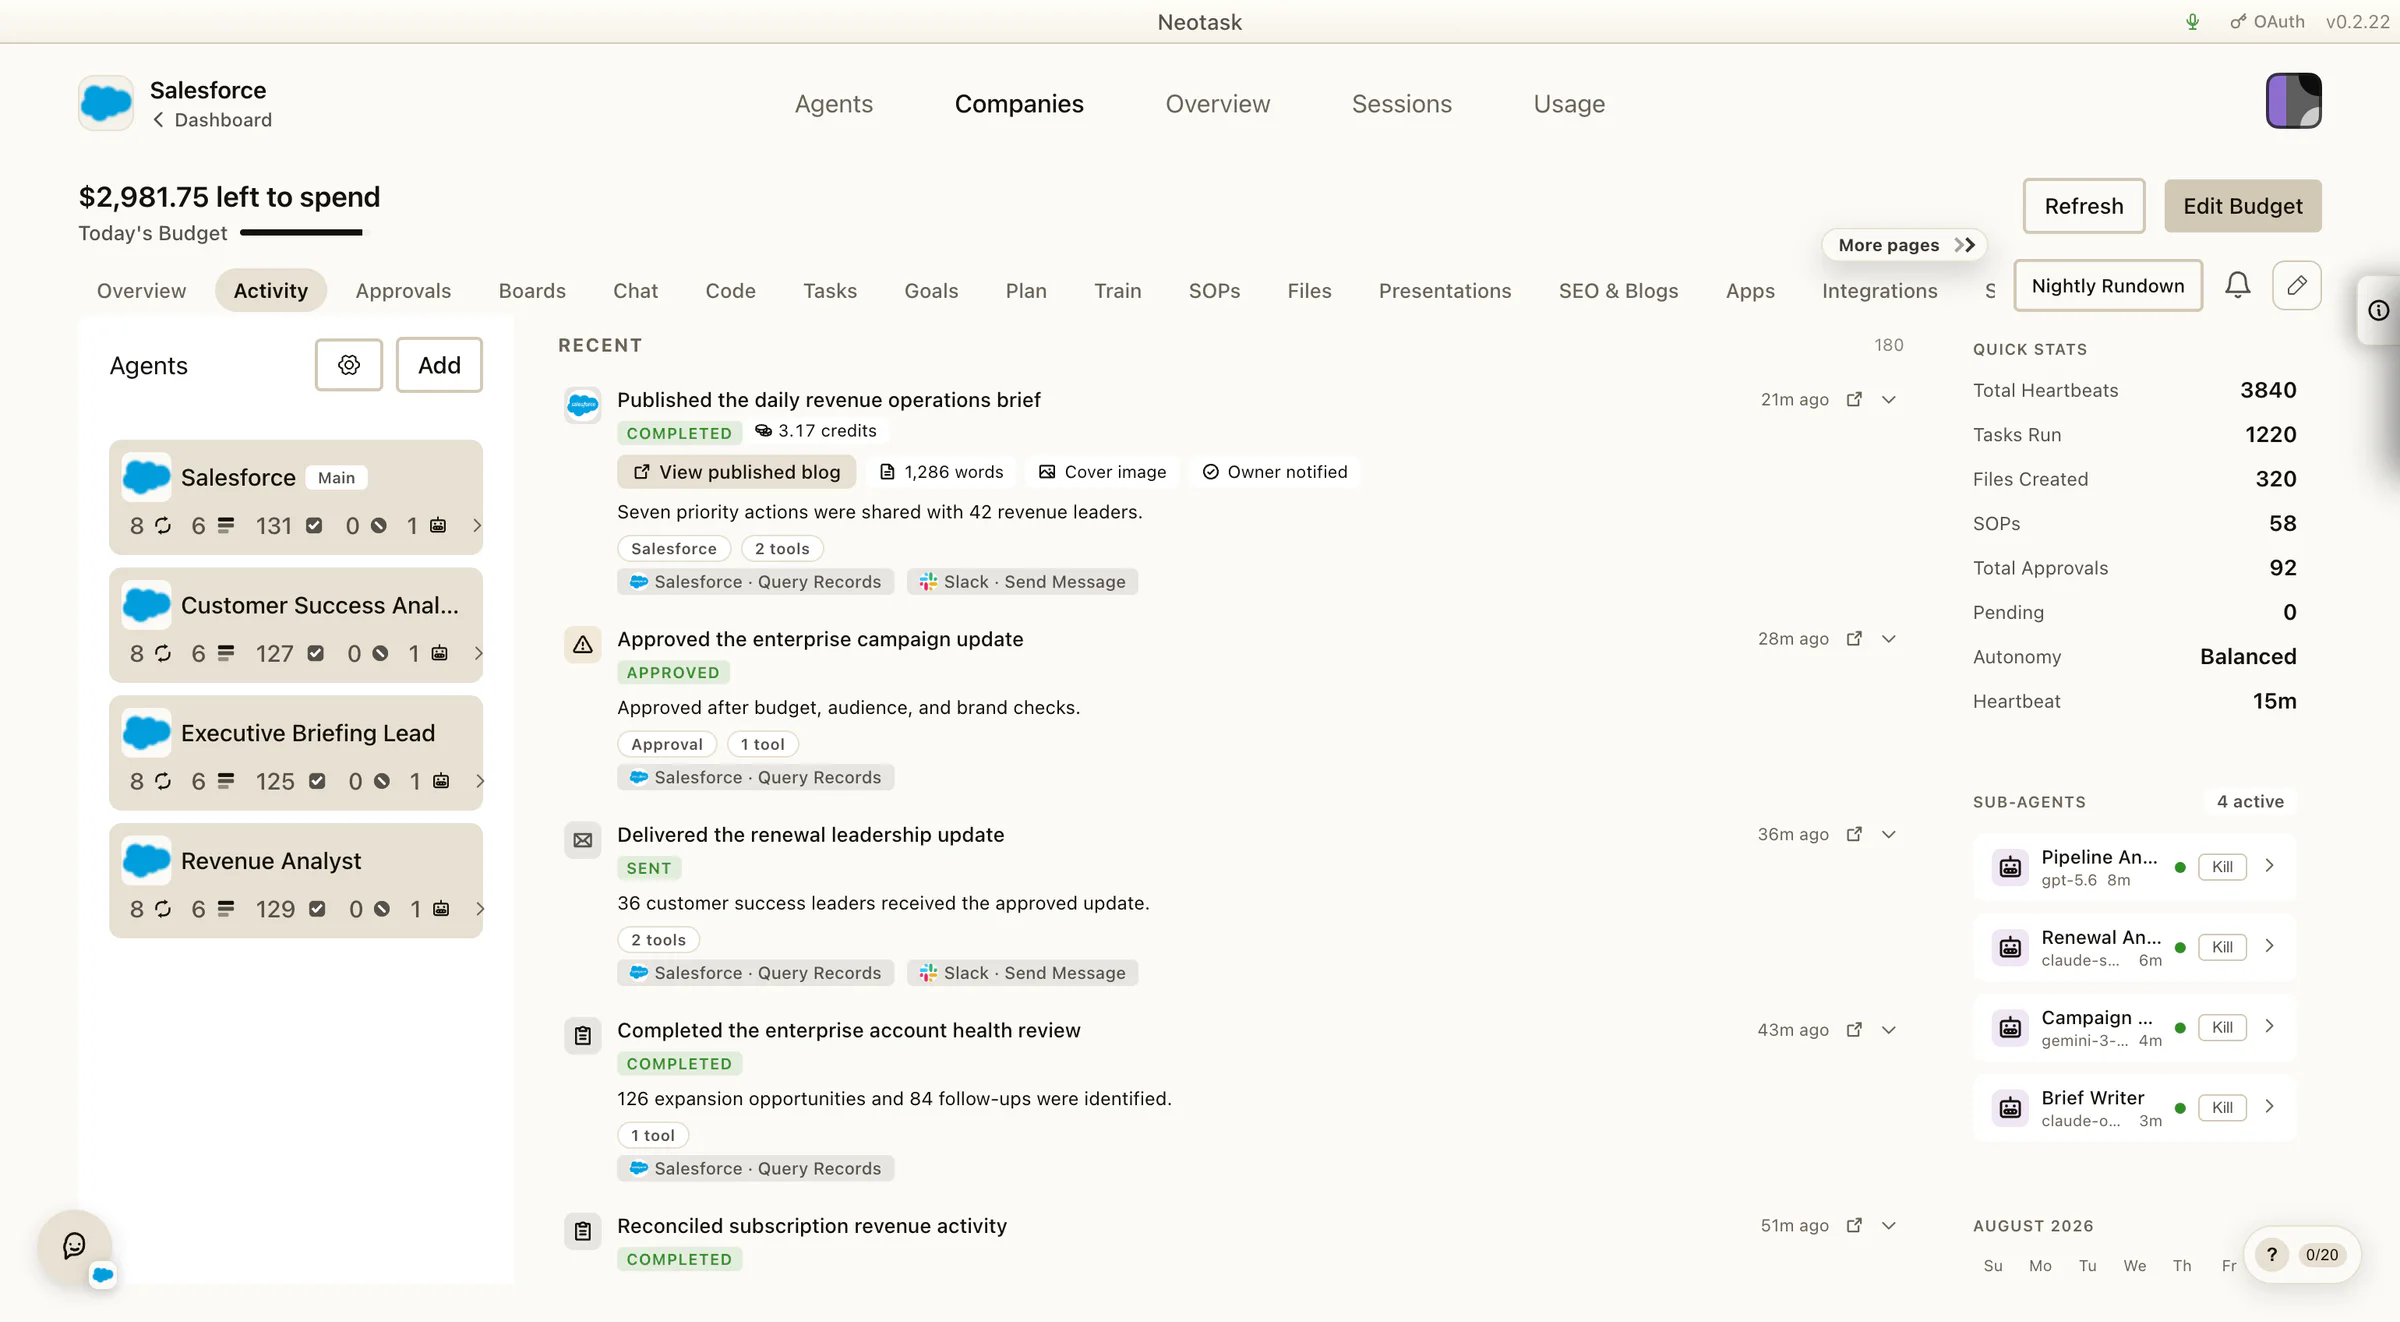Click the clipboard icon on the reconciled subscription revenue entry
This screenshot has width=2400, height=1322.
point(583,1232)
